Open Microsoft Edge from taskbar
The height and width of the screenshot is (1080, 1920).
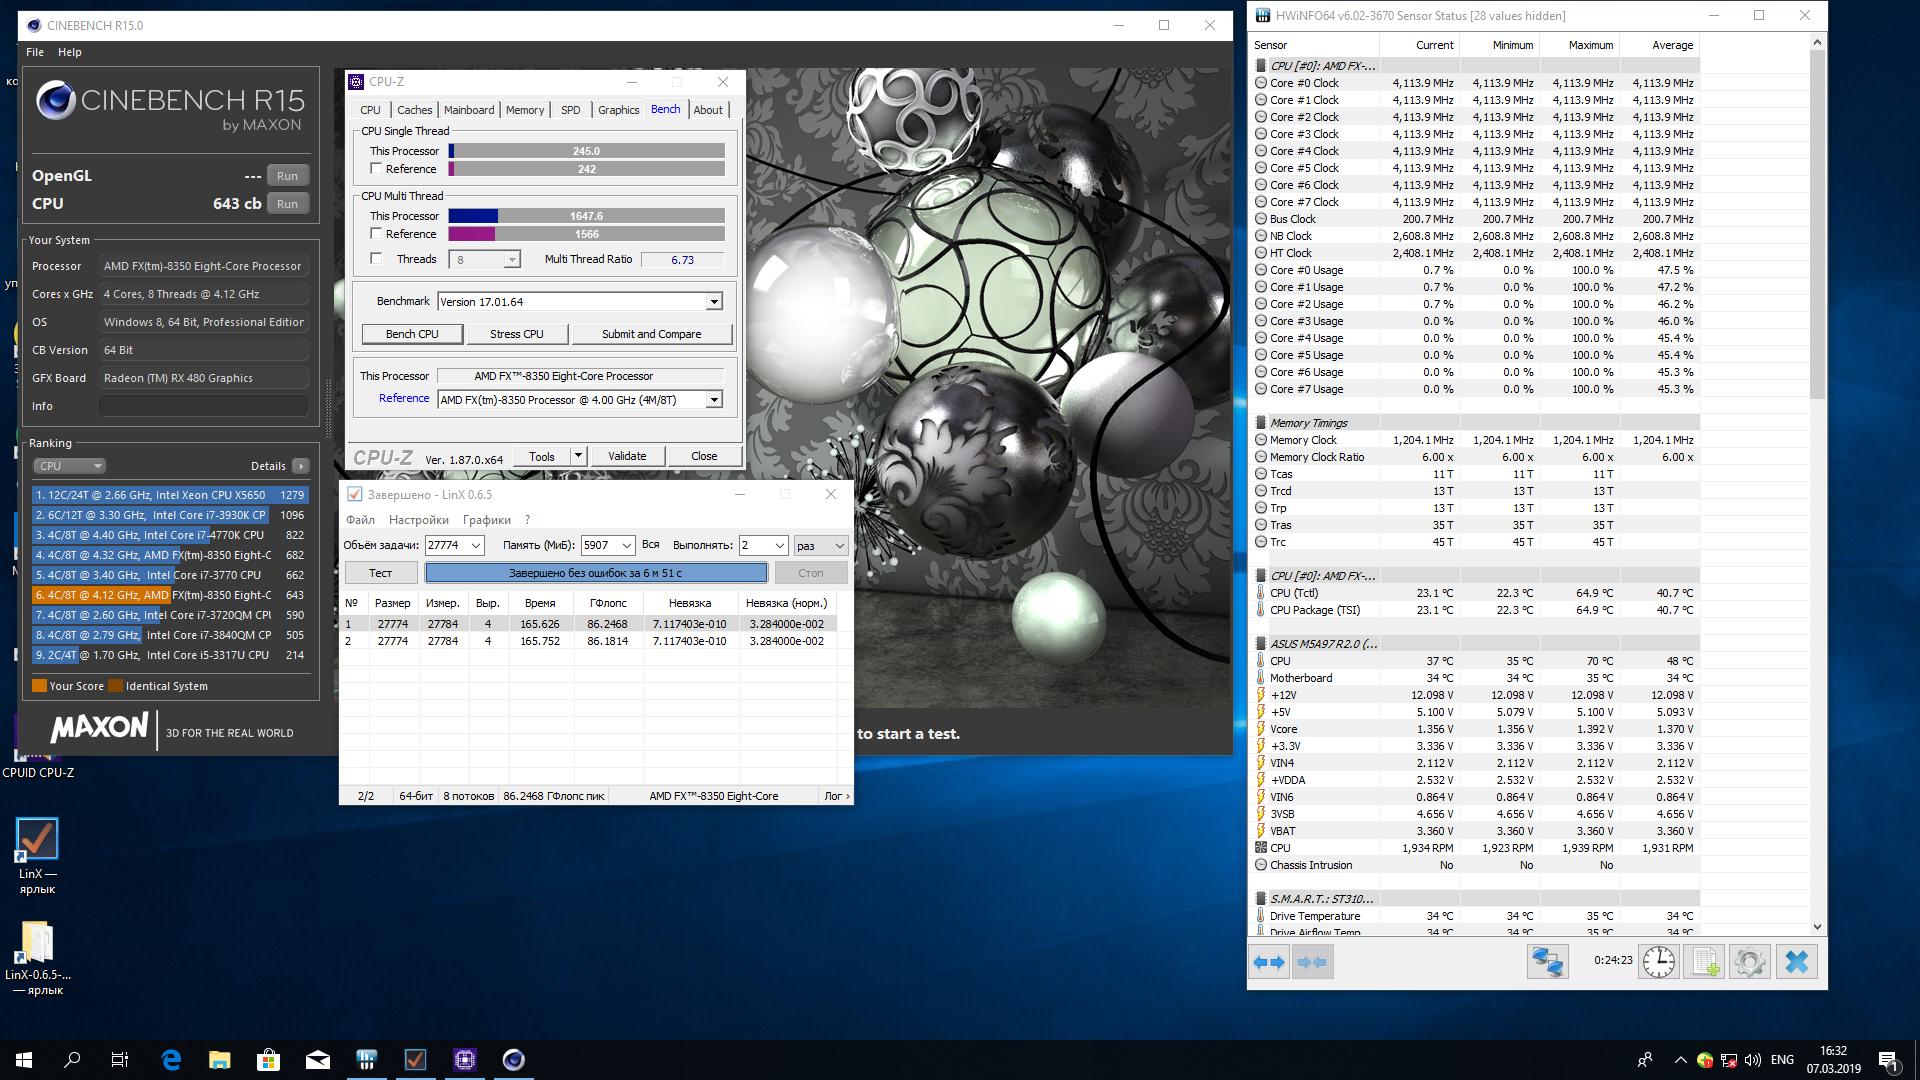click(171, 1060)
